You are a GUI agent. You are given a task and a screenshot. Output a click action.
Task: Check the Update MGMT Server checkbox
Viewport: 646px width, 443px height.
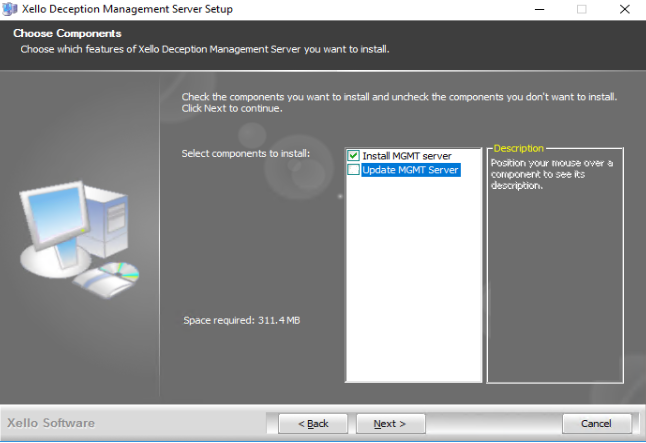click(353, 170)
